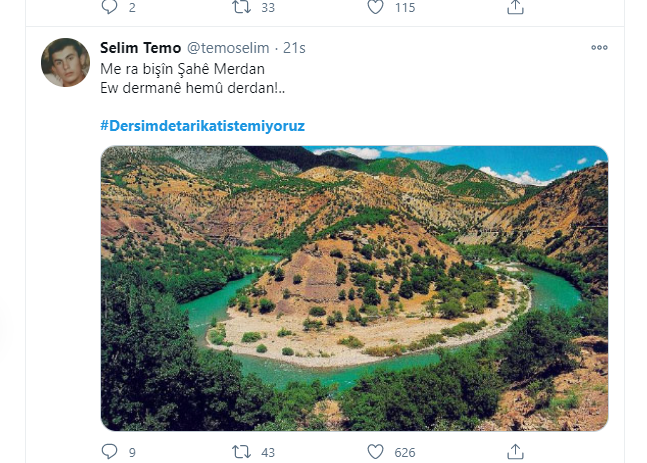Reply to the previous tweet above

[110, 7]
